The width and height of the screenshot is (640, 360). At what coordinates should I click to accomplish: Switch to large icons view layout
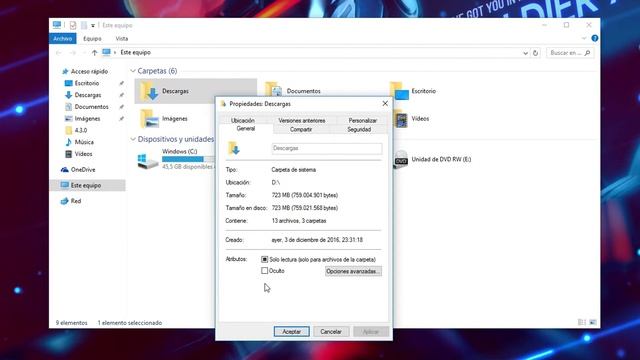593,322
